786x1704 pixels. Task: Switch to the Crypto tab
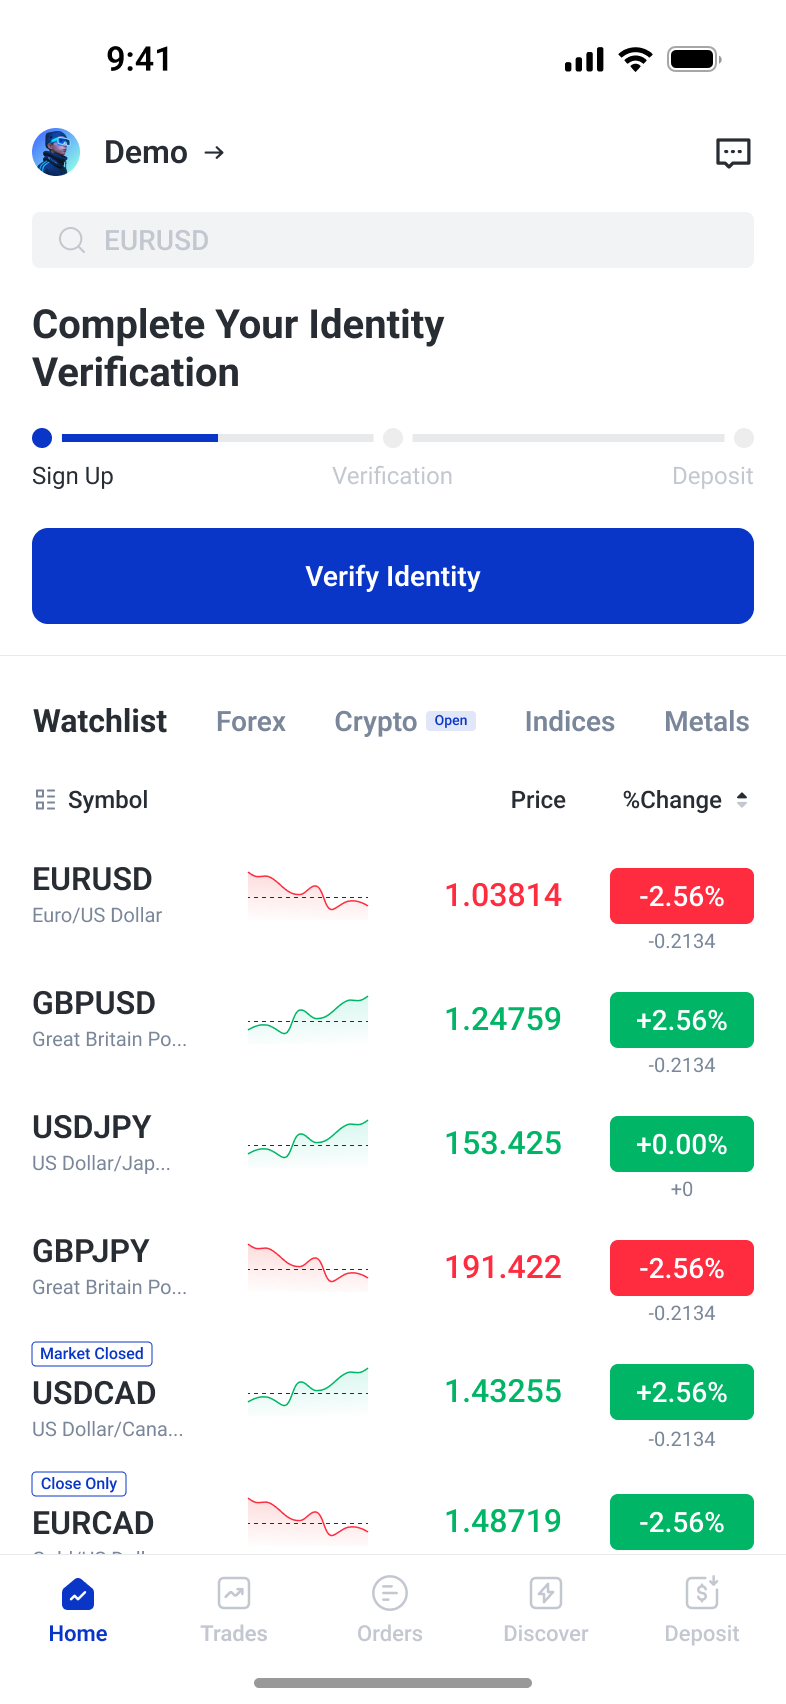click(x=376, y=721)
